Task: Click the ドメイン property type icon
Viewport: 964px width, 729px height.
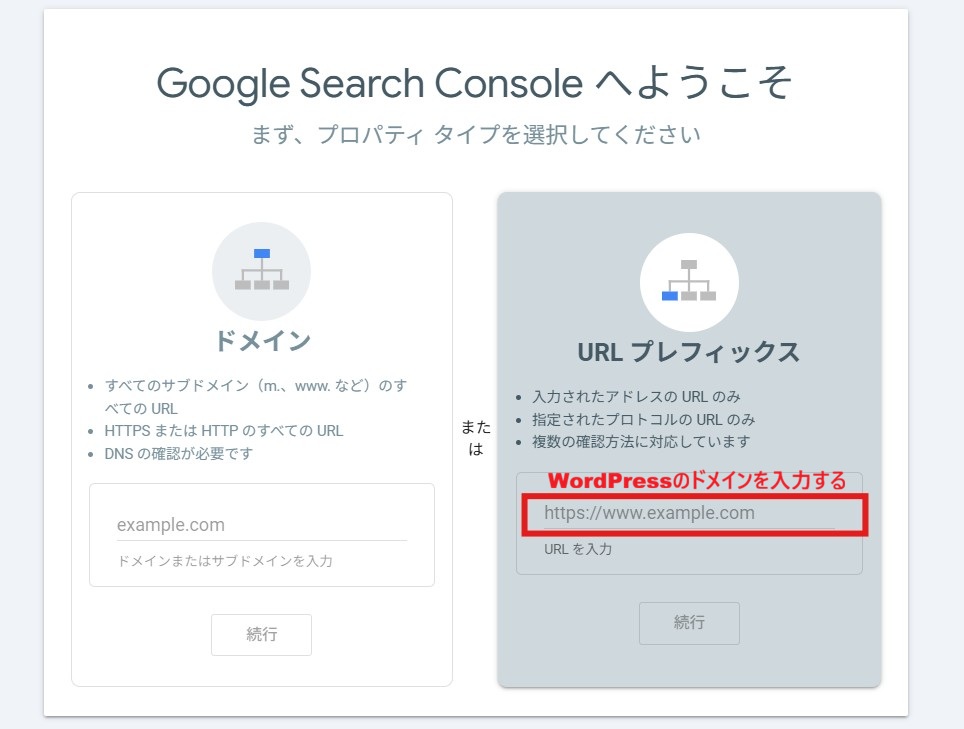Action: (x=261, y=271)
